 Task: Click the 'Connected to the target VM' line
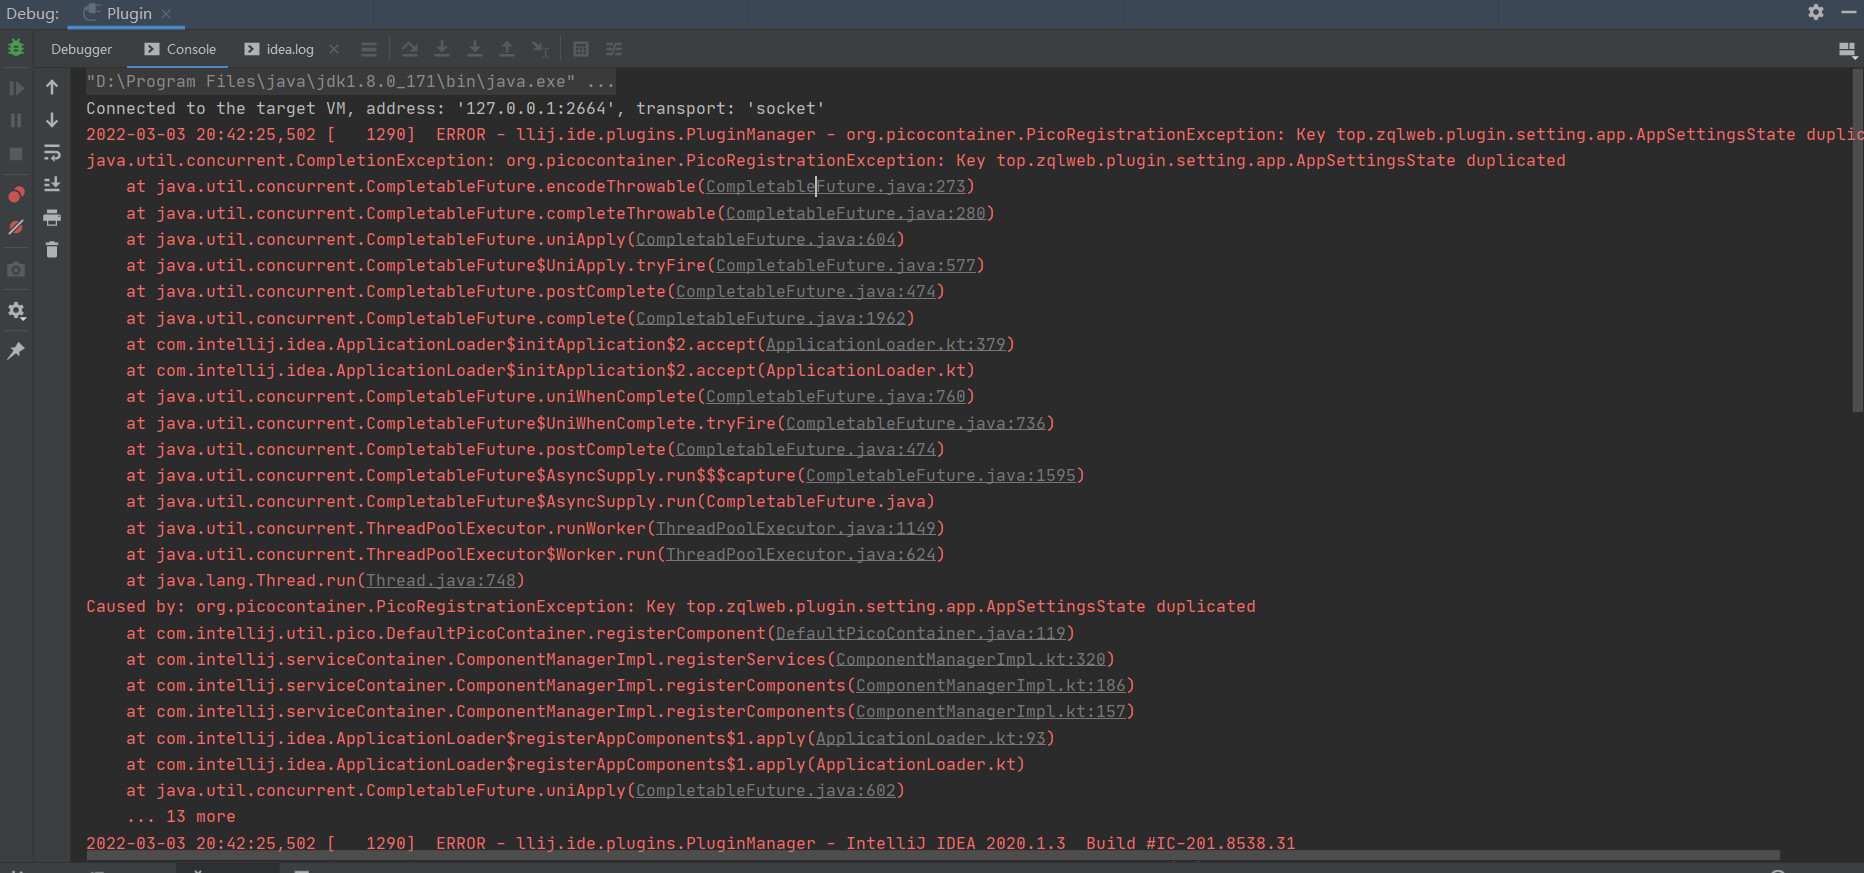[455, 108]
